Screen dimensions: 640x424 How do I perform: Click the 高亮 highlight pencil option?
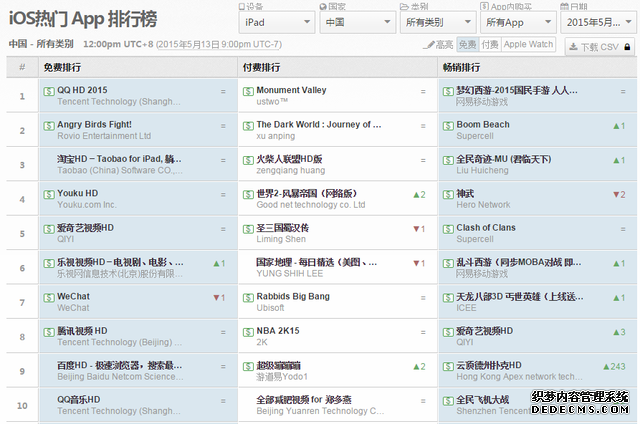coord(439,45)
